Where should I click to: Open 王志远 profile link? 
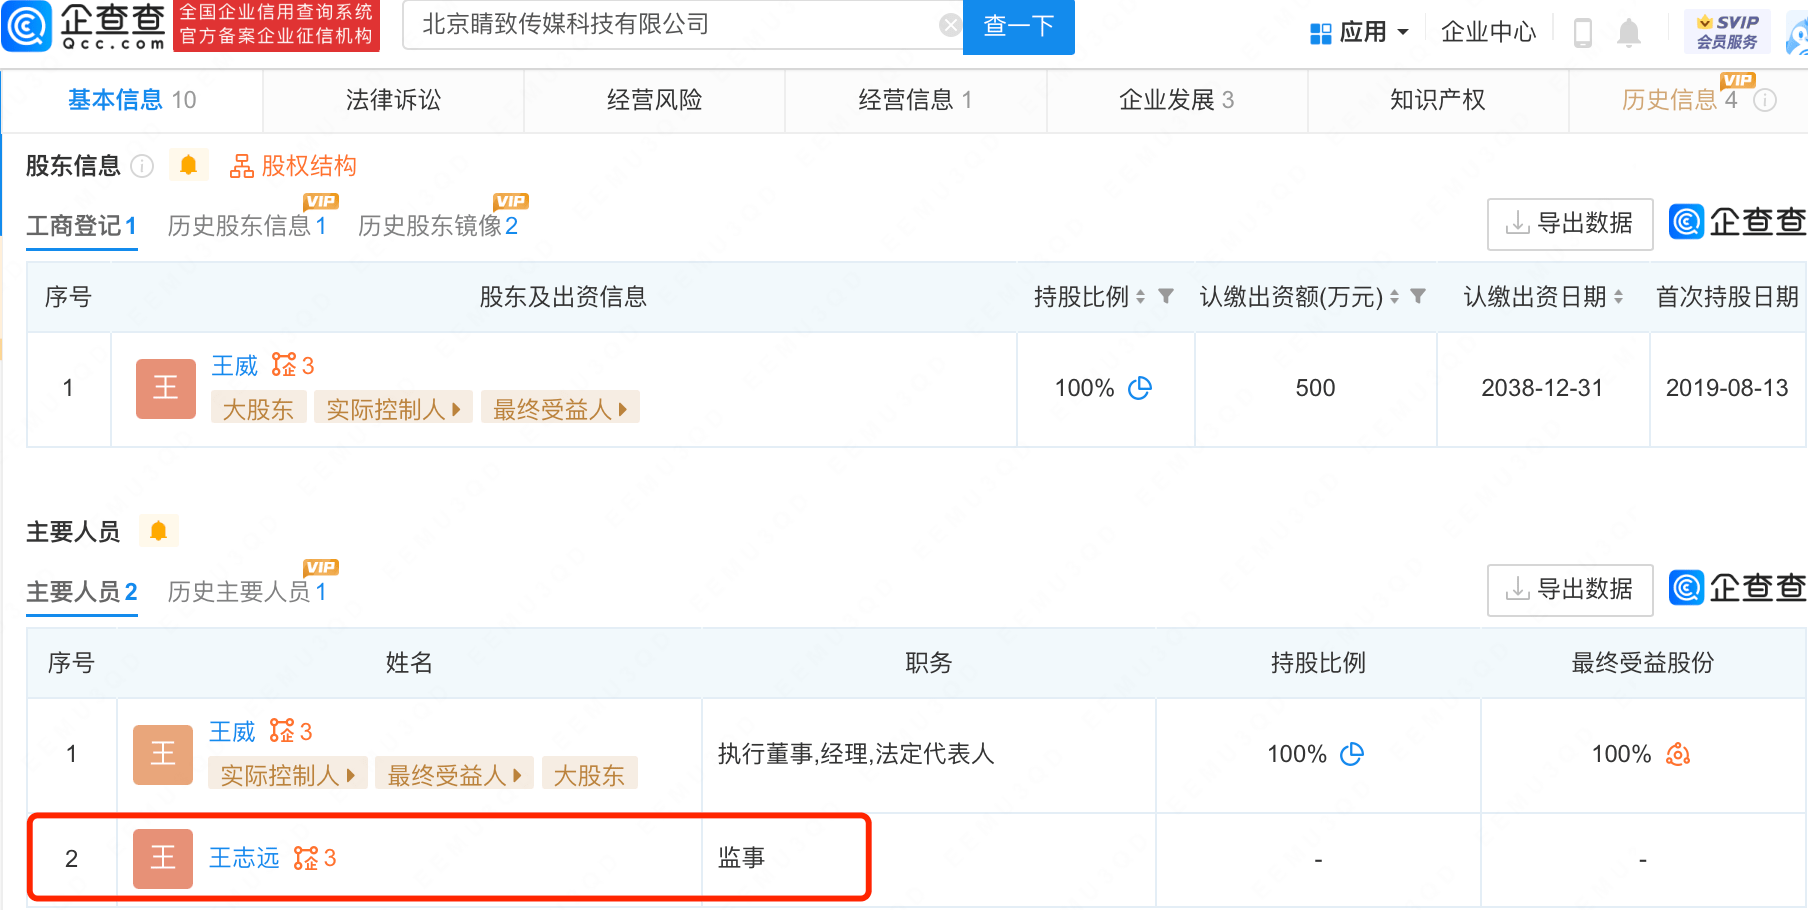244,858
